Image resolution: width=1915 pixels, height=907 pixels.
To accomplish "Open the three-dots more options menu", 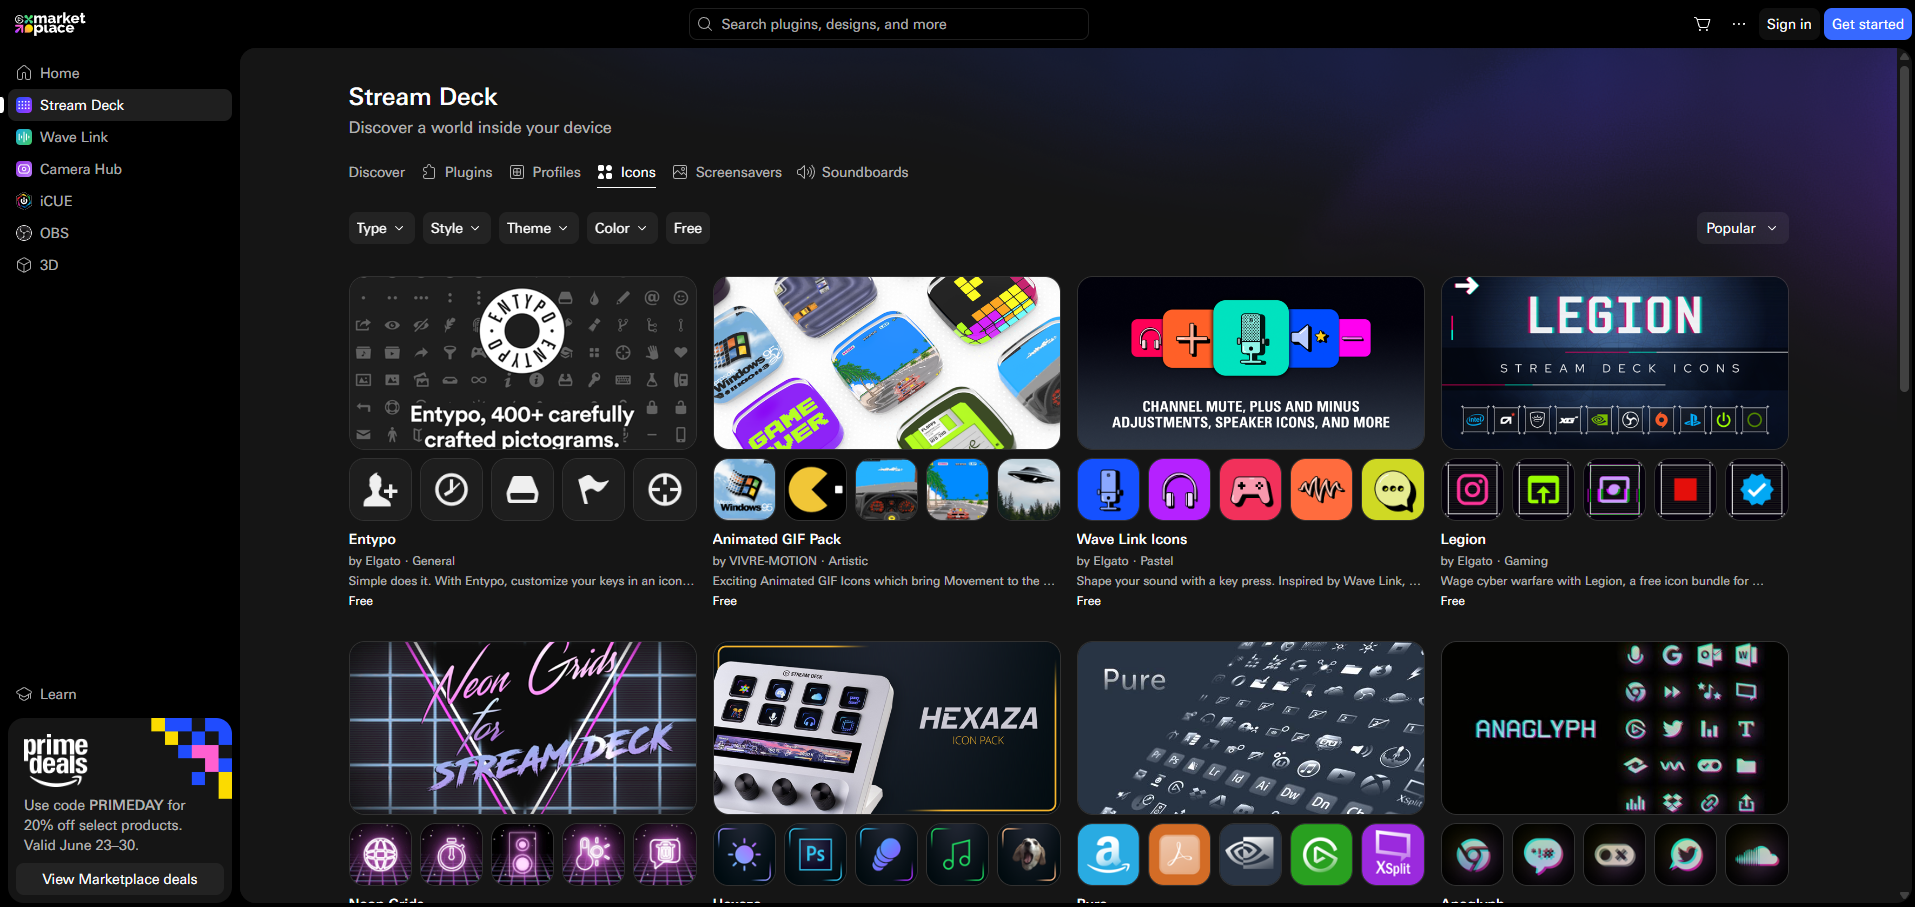I will (x=1739, y=24).
